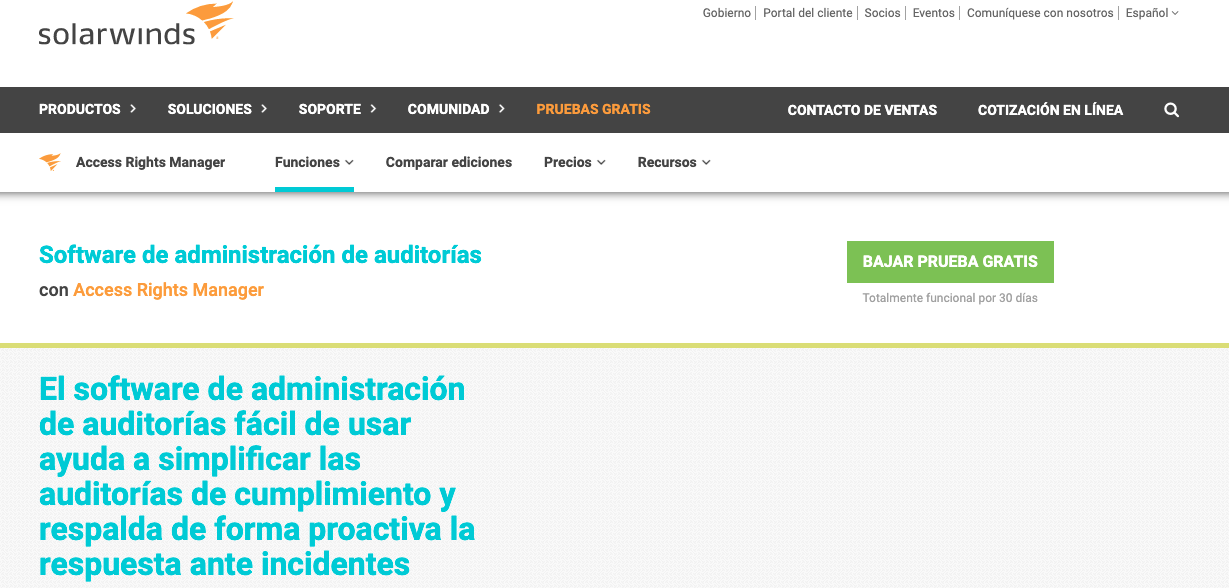Select PRUEBAS GRATIS in the navigation
1229x588 pixels.
tap(593, 109)
